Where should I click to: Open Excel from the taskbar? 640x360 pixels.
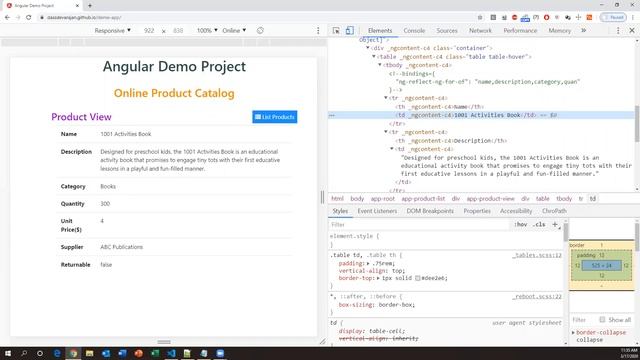[x=155, y=353]
